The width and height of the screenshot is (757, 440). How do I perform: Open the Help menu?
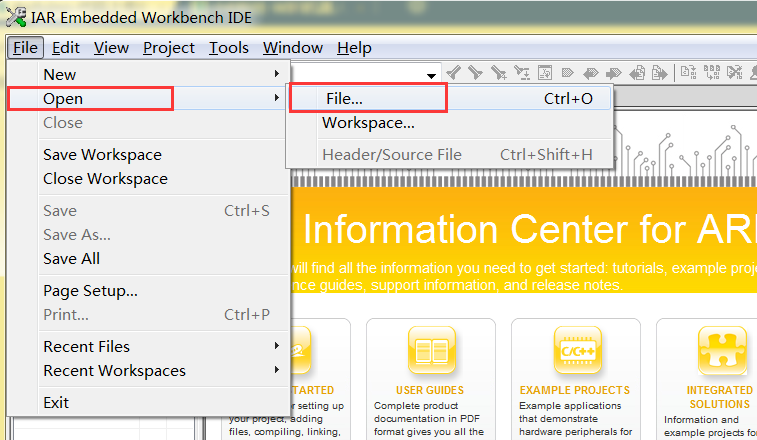pyautogui.click(x=354, y=48)
